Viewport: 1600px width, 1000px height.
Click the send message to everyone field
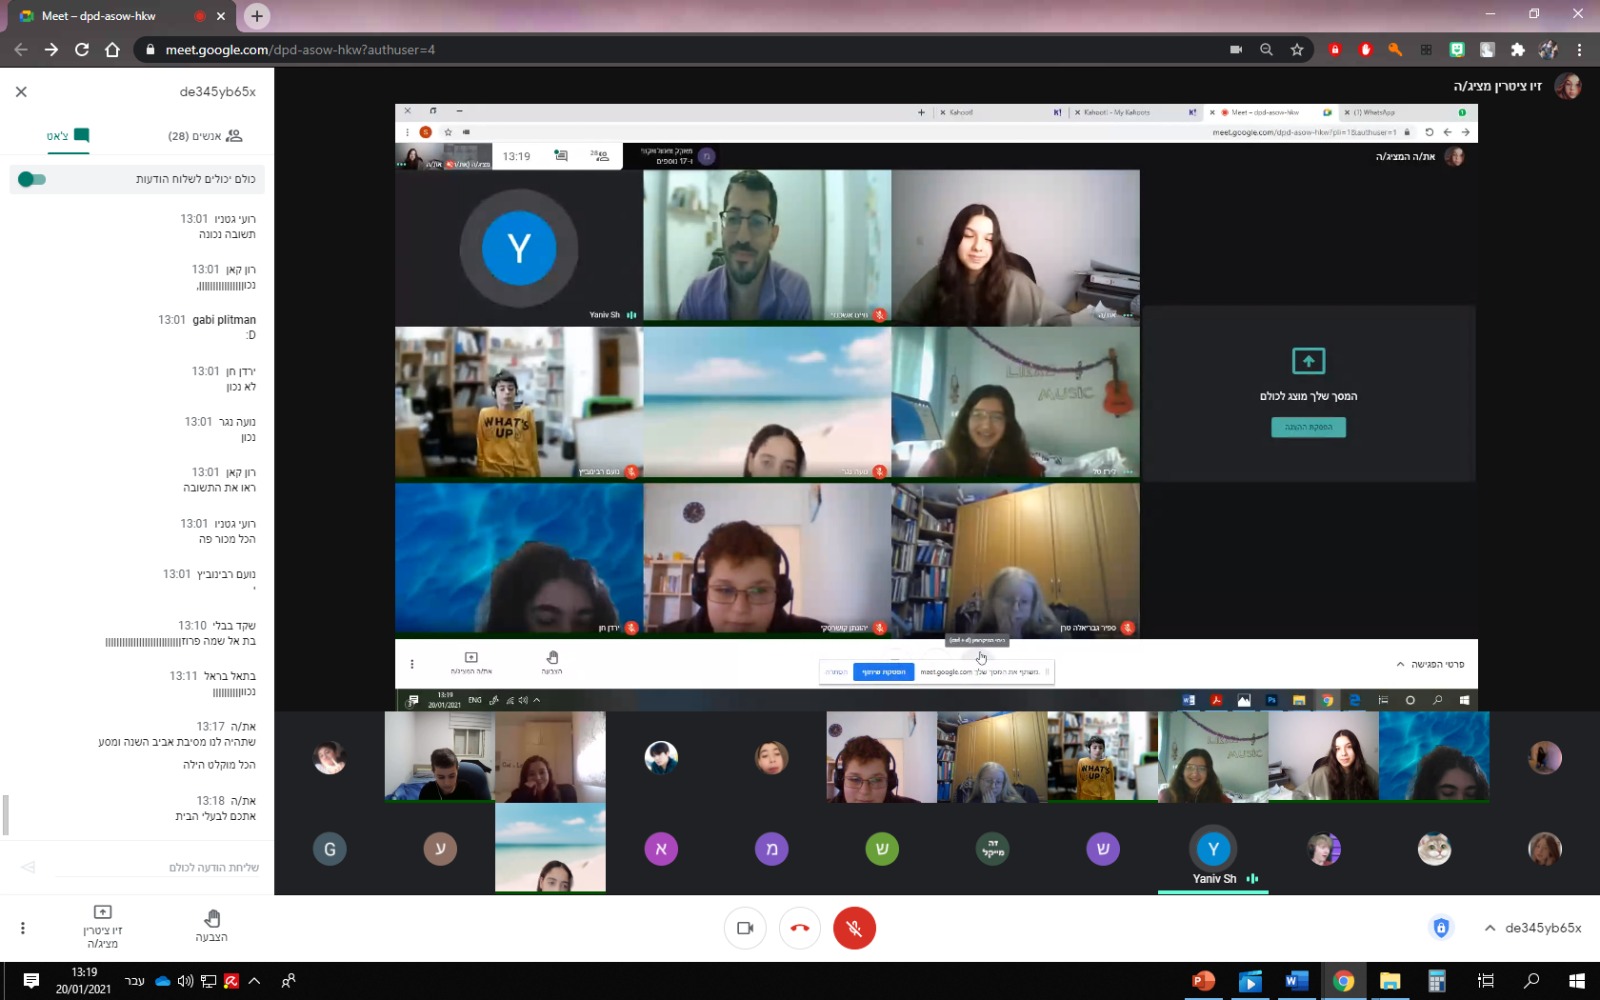[160, 867]
